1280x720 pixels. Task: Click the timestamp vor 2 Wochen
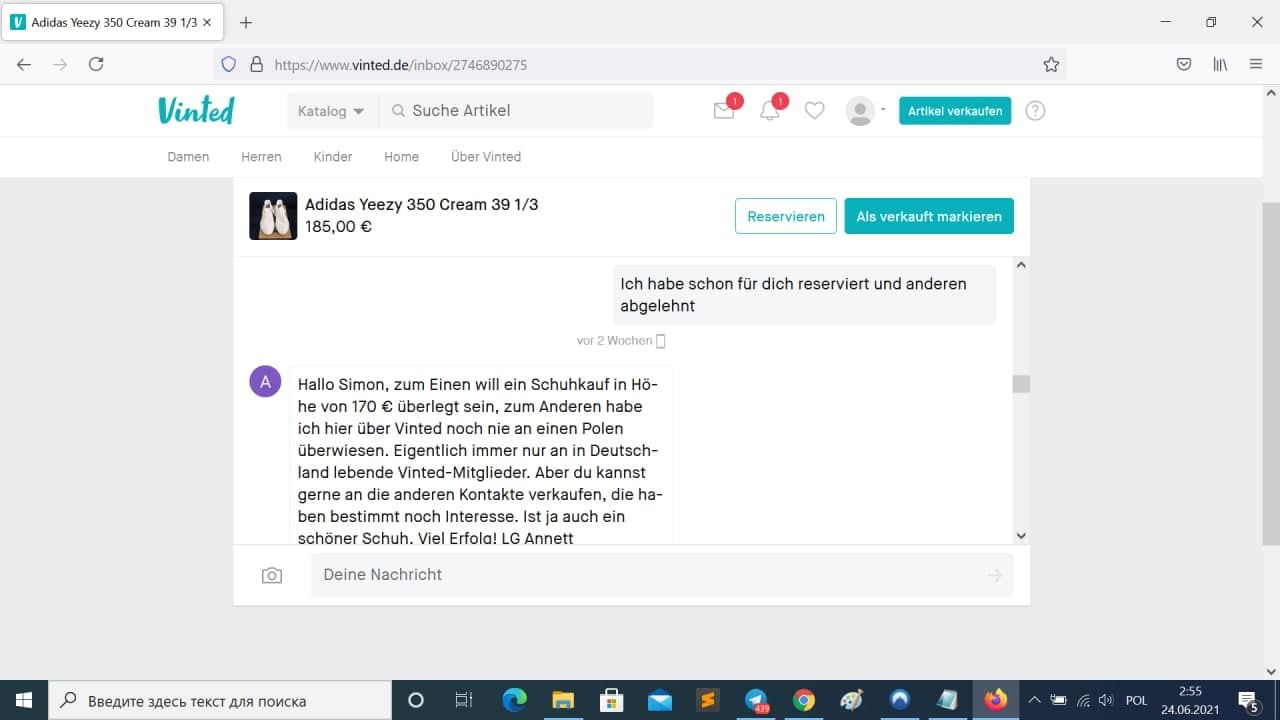pos(614,341)
